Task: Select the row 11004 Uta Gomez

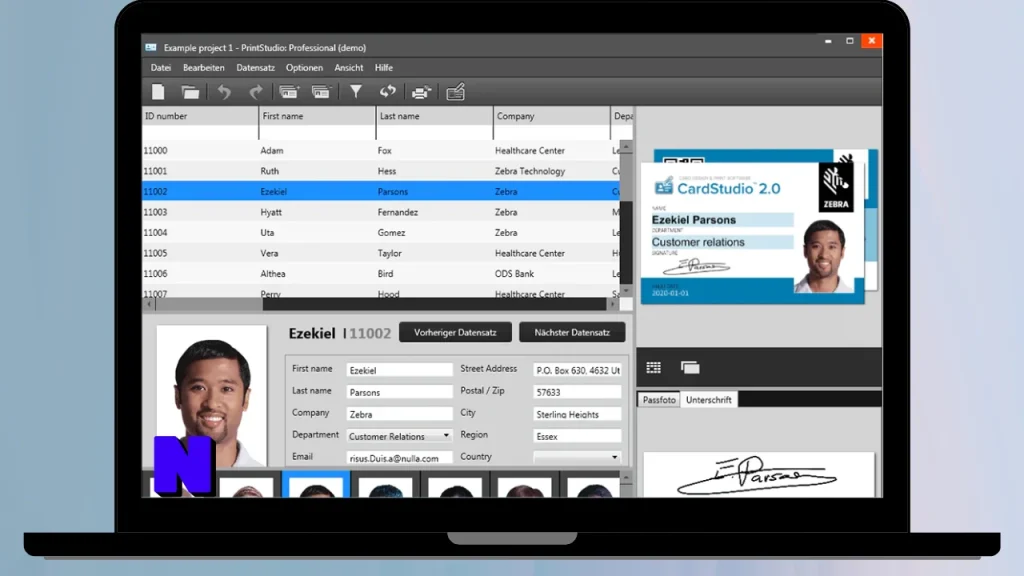Action: 381,232
